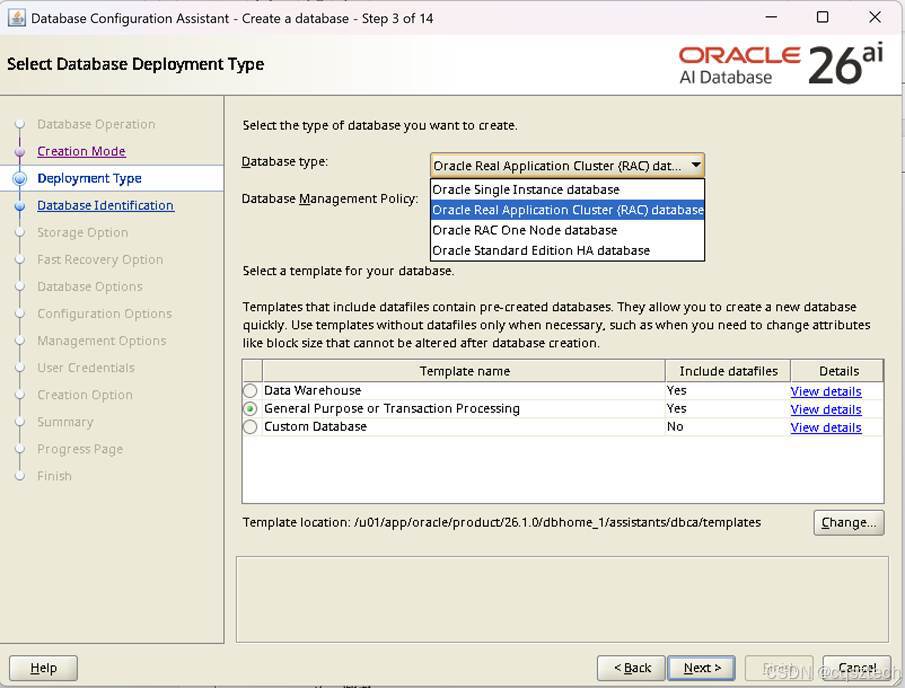Open the Database type combo box

(567, 166)
